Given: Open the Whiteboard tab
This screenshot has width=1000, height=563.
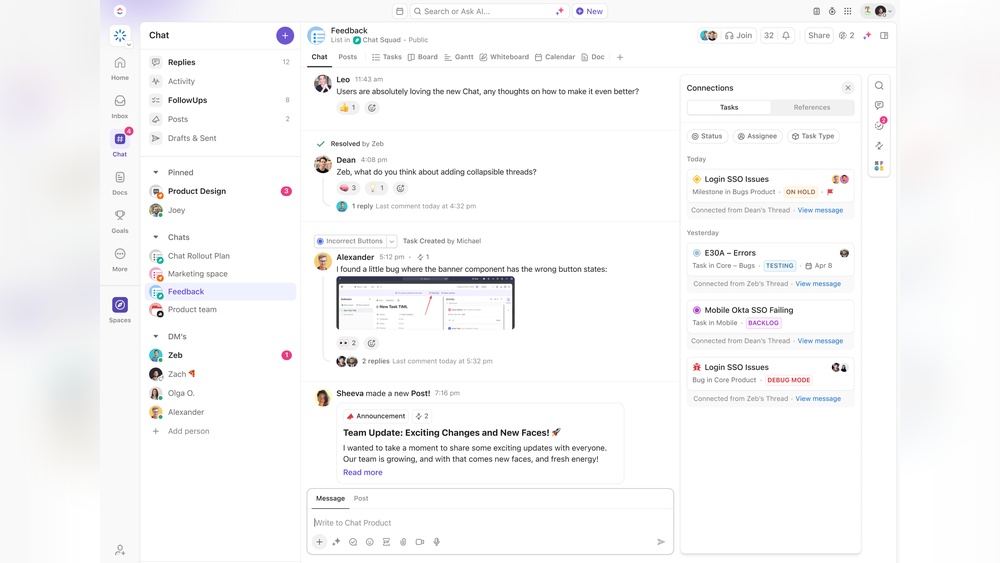Looking at the screenshot, I should click(504, 57).
